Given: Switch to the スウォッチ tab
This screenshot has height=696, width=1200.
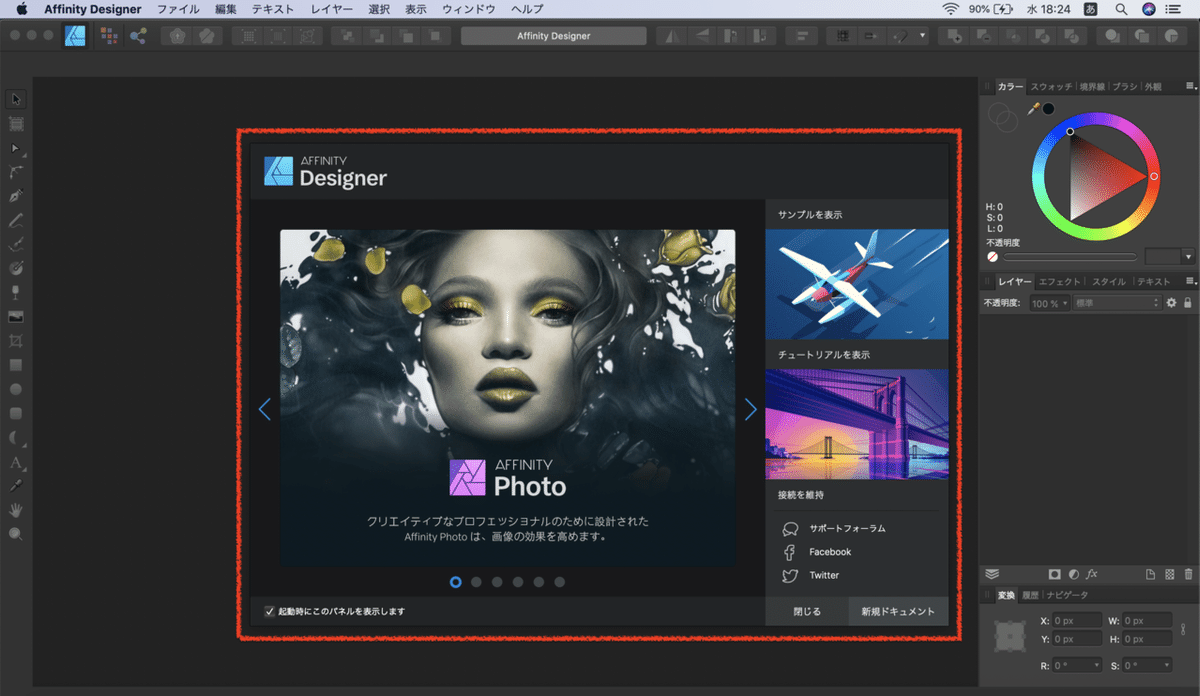Looking at the screenshot, I should [1050, 87].
